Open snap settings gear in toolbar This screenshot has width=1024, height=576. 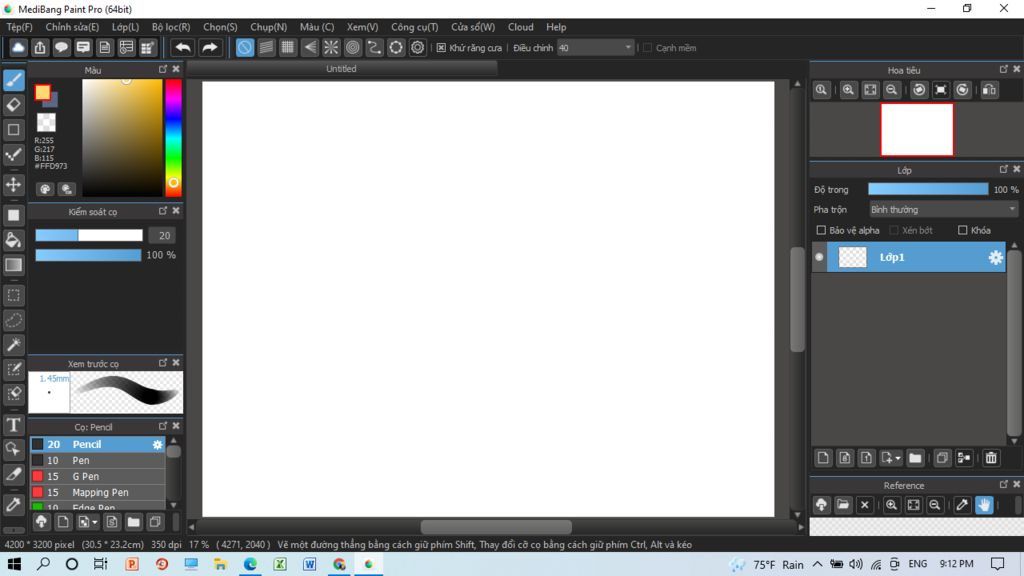pos(417,48)
